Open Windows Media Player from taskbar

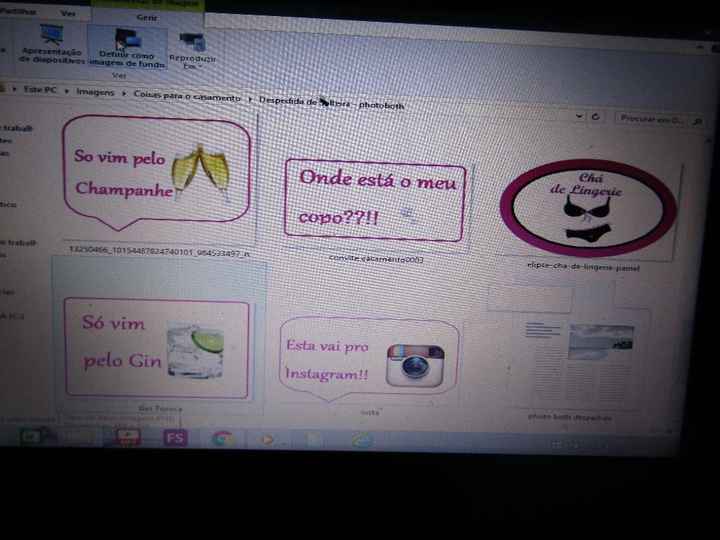267,440
